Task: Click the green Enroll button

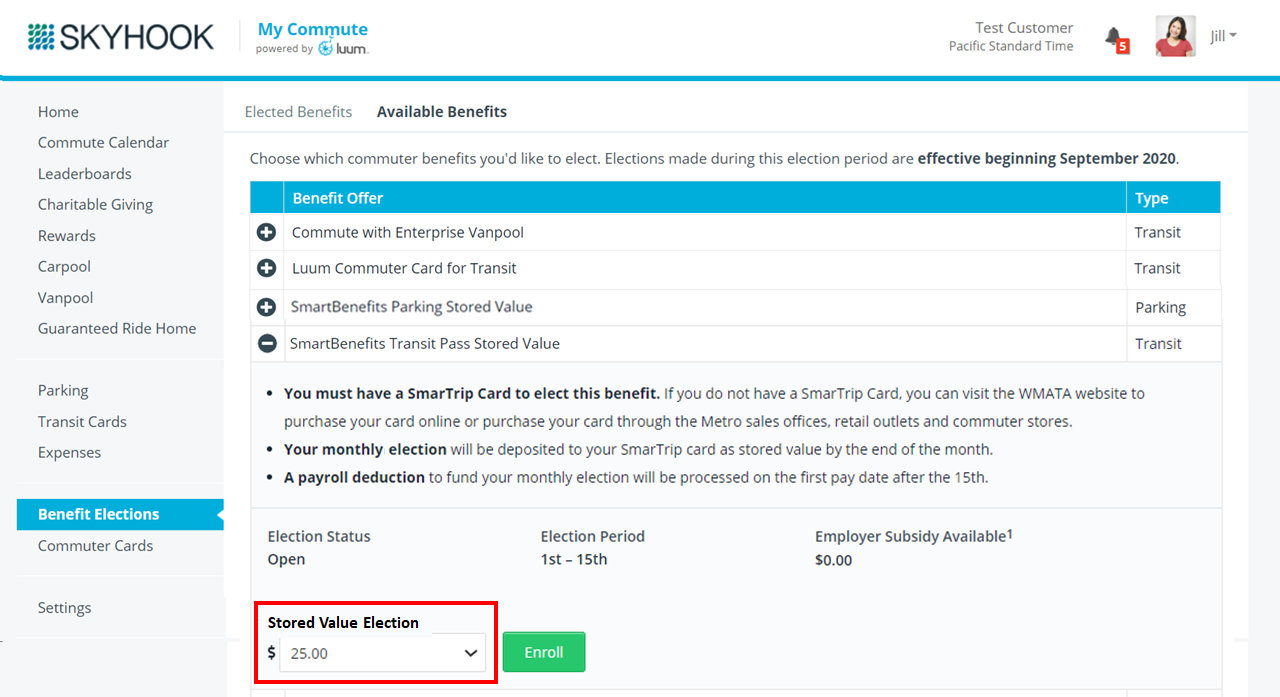Action: 544,652
